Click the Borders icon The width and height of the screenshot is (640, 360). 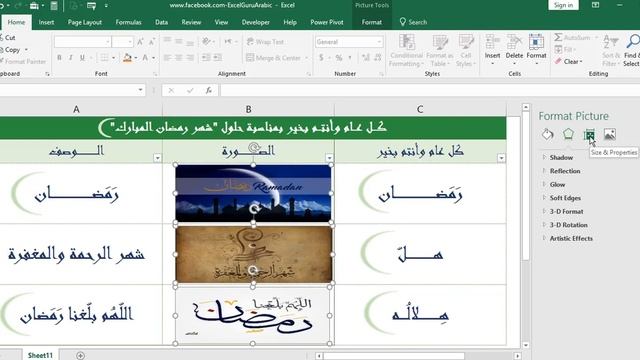pos(104,58)
